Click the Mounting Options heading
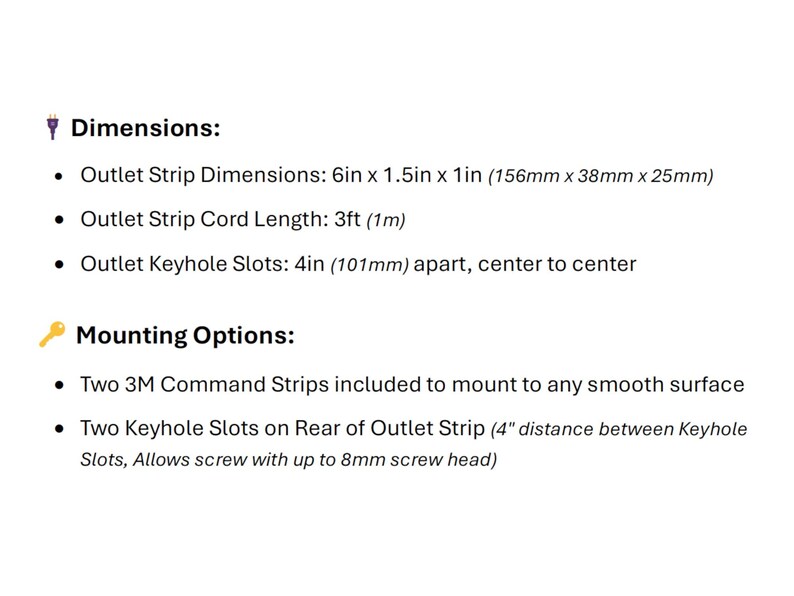 [185, 336]
